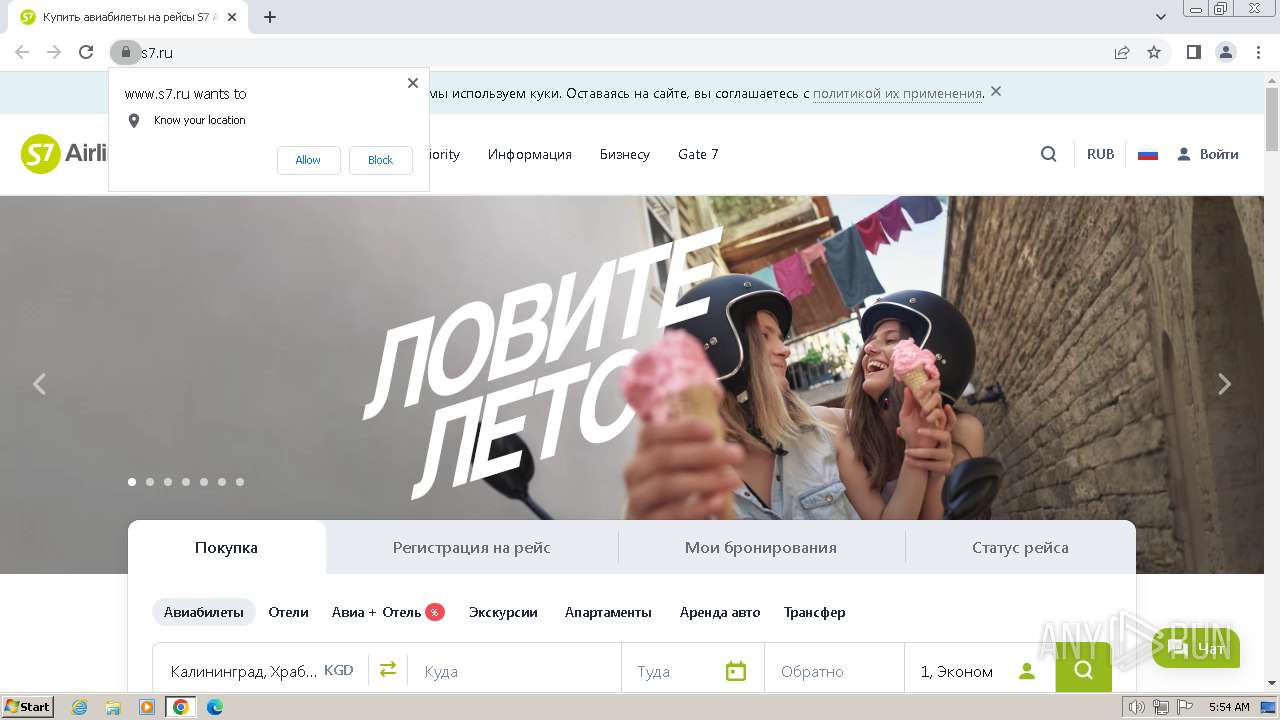Click the origin field Калининград KGD
This screenshot has width=1280, height=720.
261,670
